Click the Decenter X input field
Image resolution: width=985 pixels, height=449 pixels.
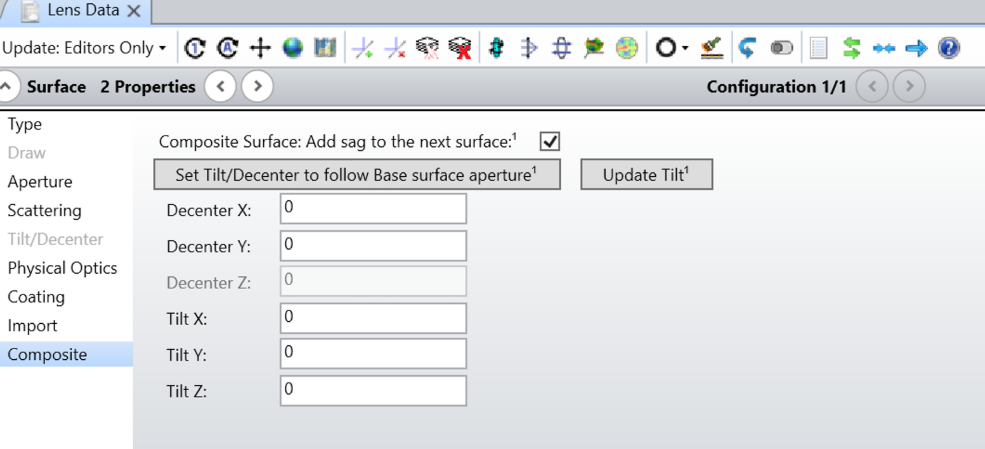373,208
